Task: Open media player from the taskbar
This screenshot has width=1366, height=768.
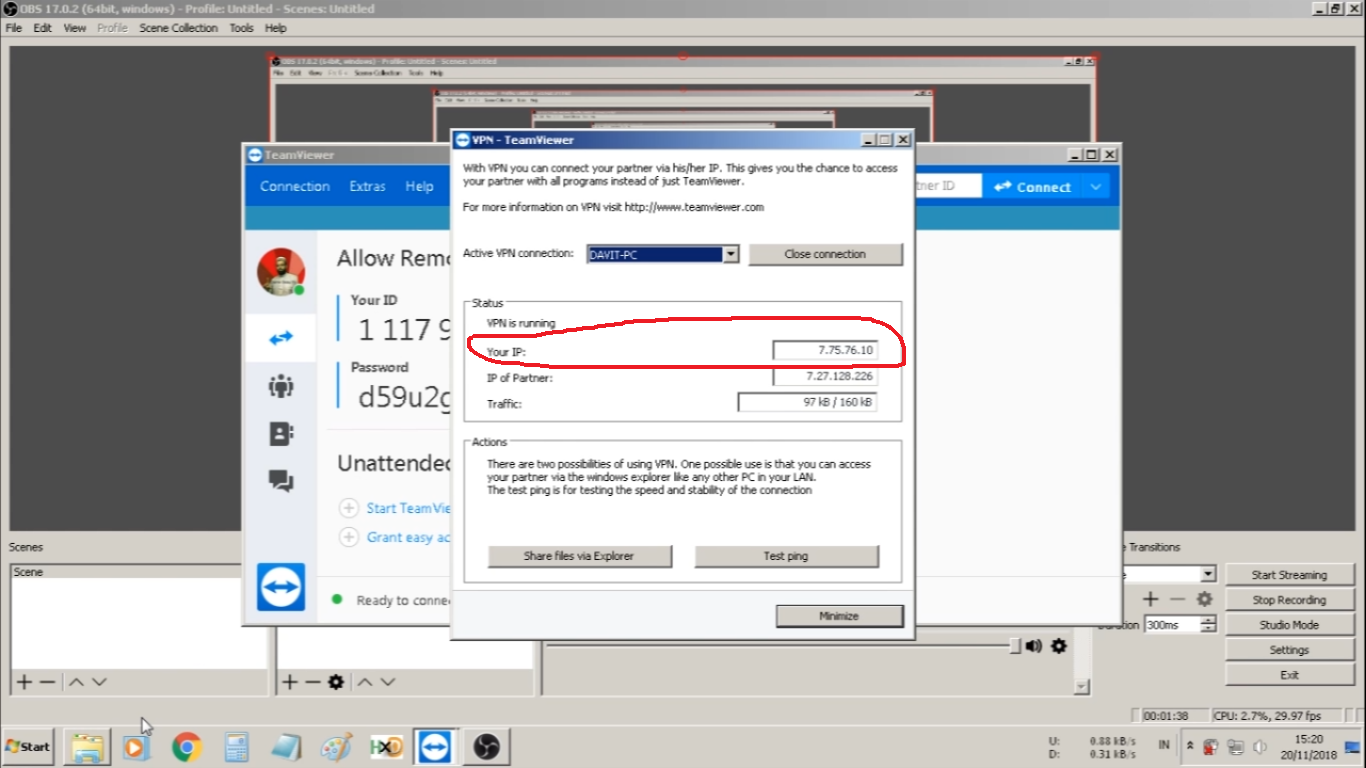Action: tap(136, 747)
